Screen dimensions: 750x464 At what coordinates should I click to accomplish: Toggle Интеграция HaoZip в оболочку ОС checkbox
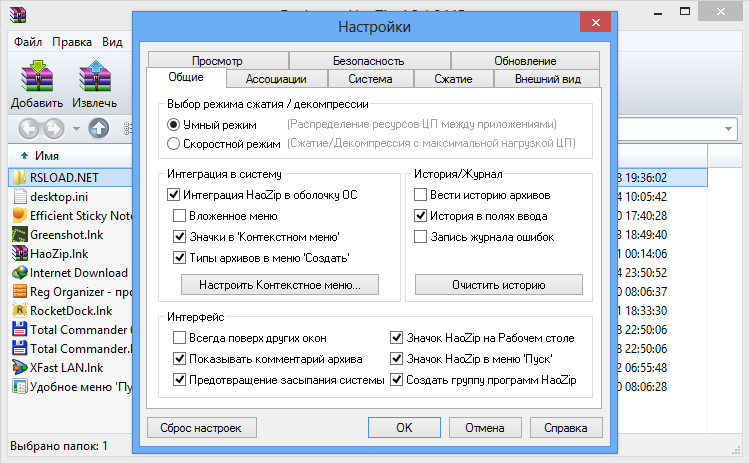click(x=173, y=195)
